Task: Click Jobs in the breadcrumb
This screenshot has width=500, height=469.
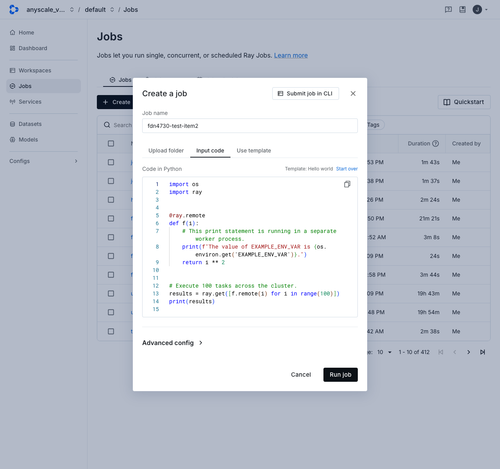Action: 131,10
